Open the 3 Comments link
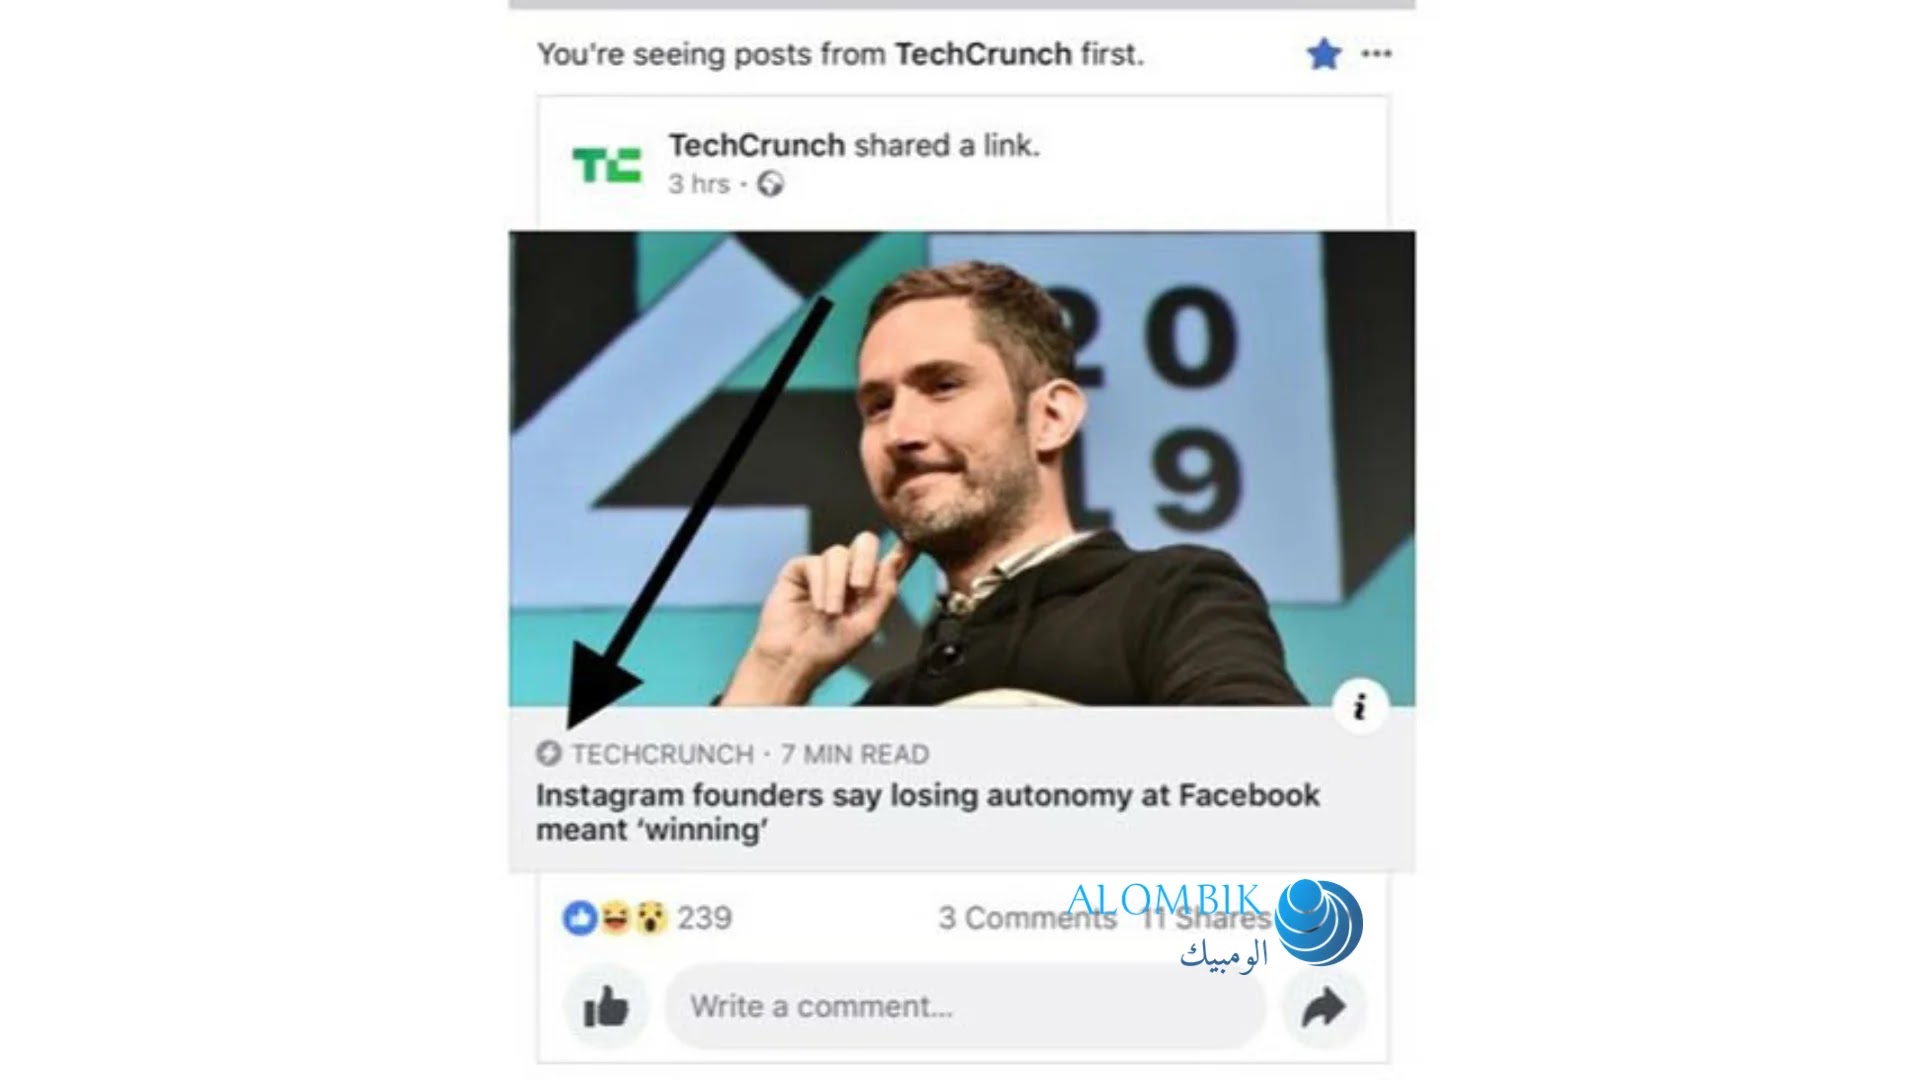 1027,917
